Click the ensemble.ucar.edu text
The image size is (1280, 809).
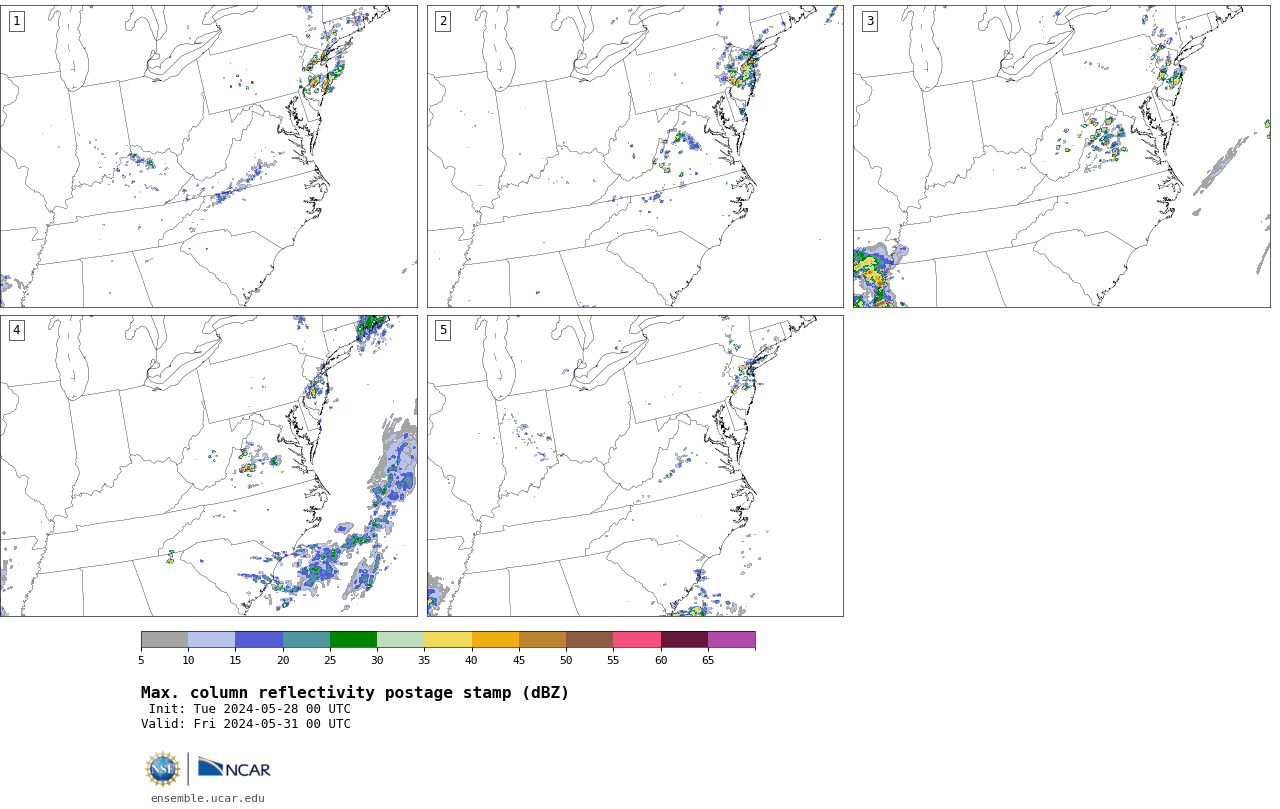click(208, 798)
